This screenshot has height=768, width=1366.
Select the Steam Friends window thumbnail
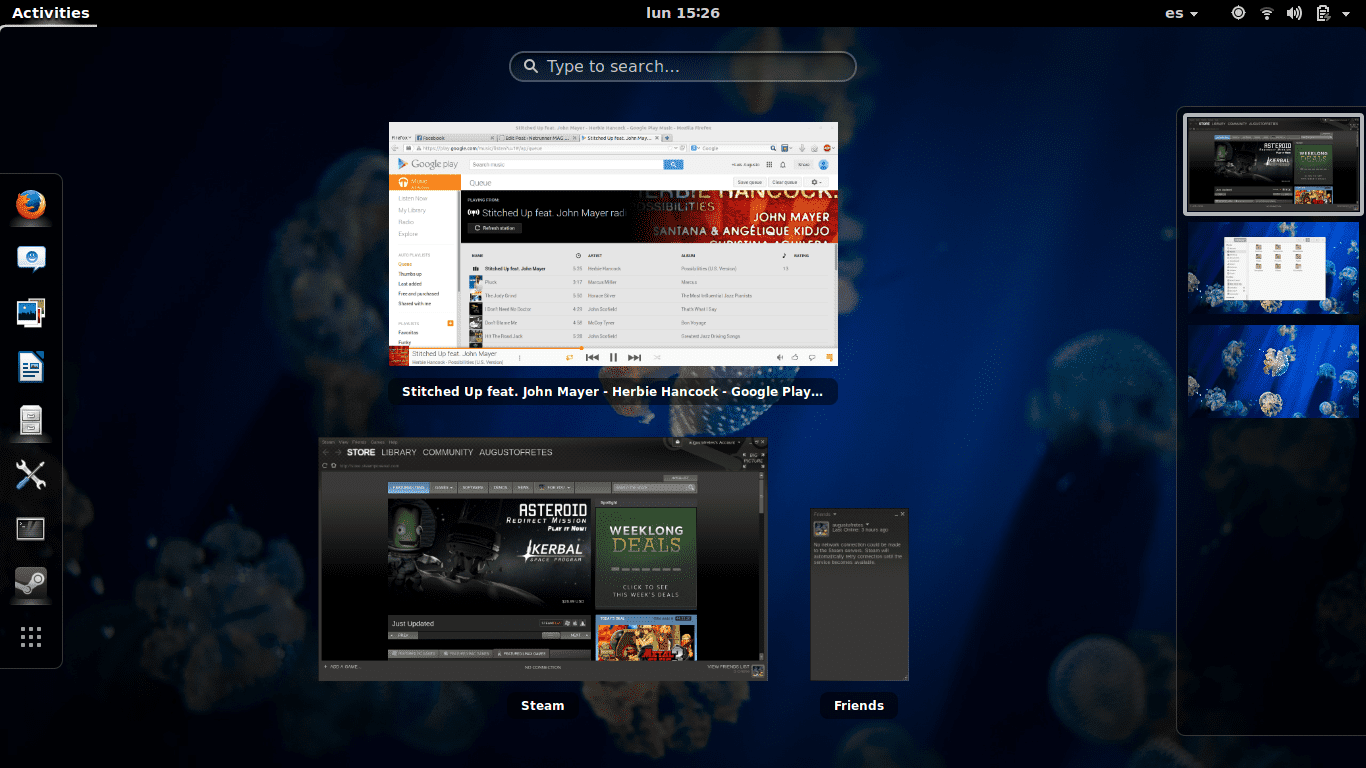coord(859,595)
